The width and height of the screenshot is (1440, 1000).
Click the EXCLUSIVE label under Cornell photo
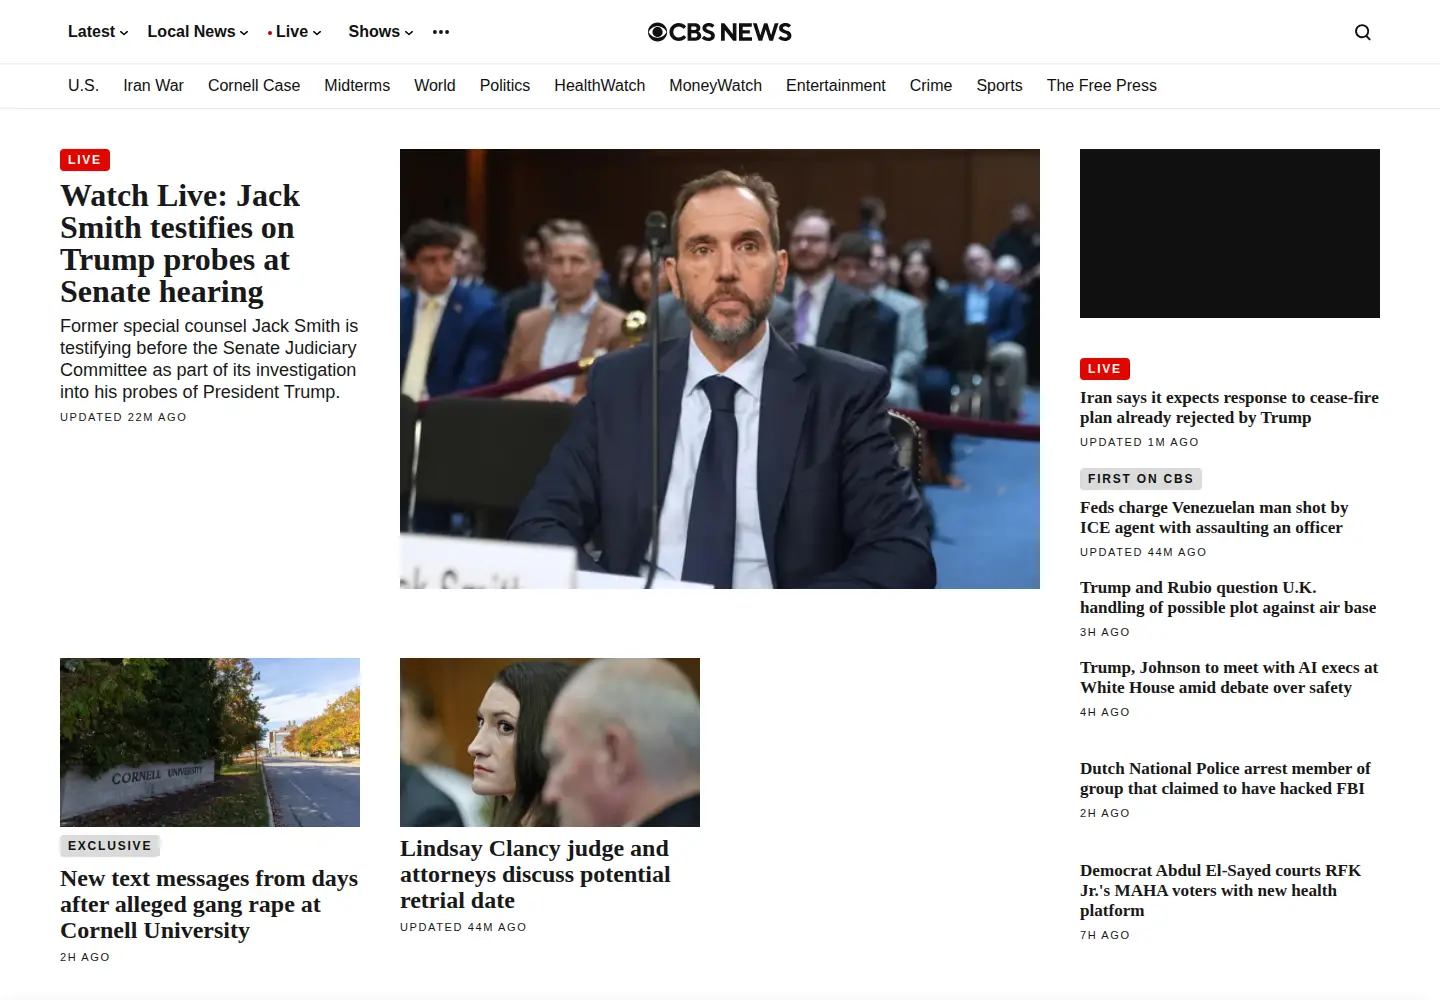point(110,846)
